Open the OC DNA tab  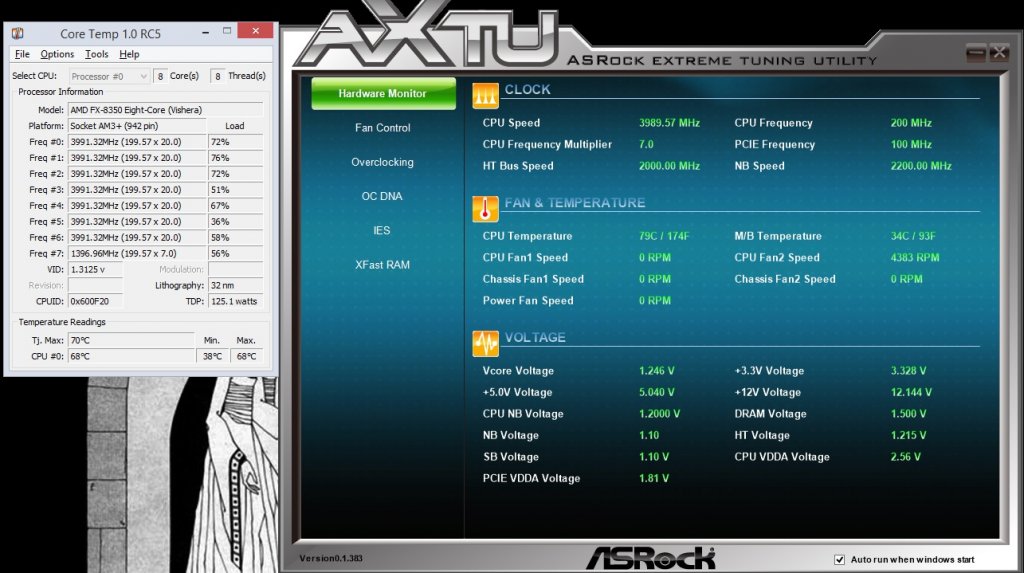382,196
